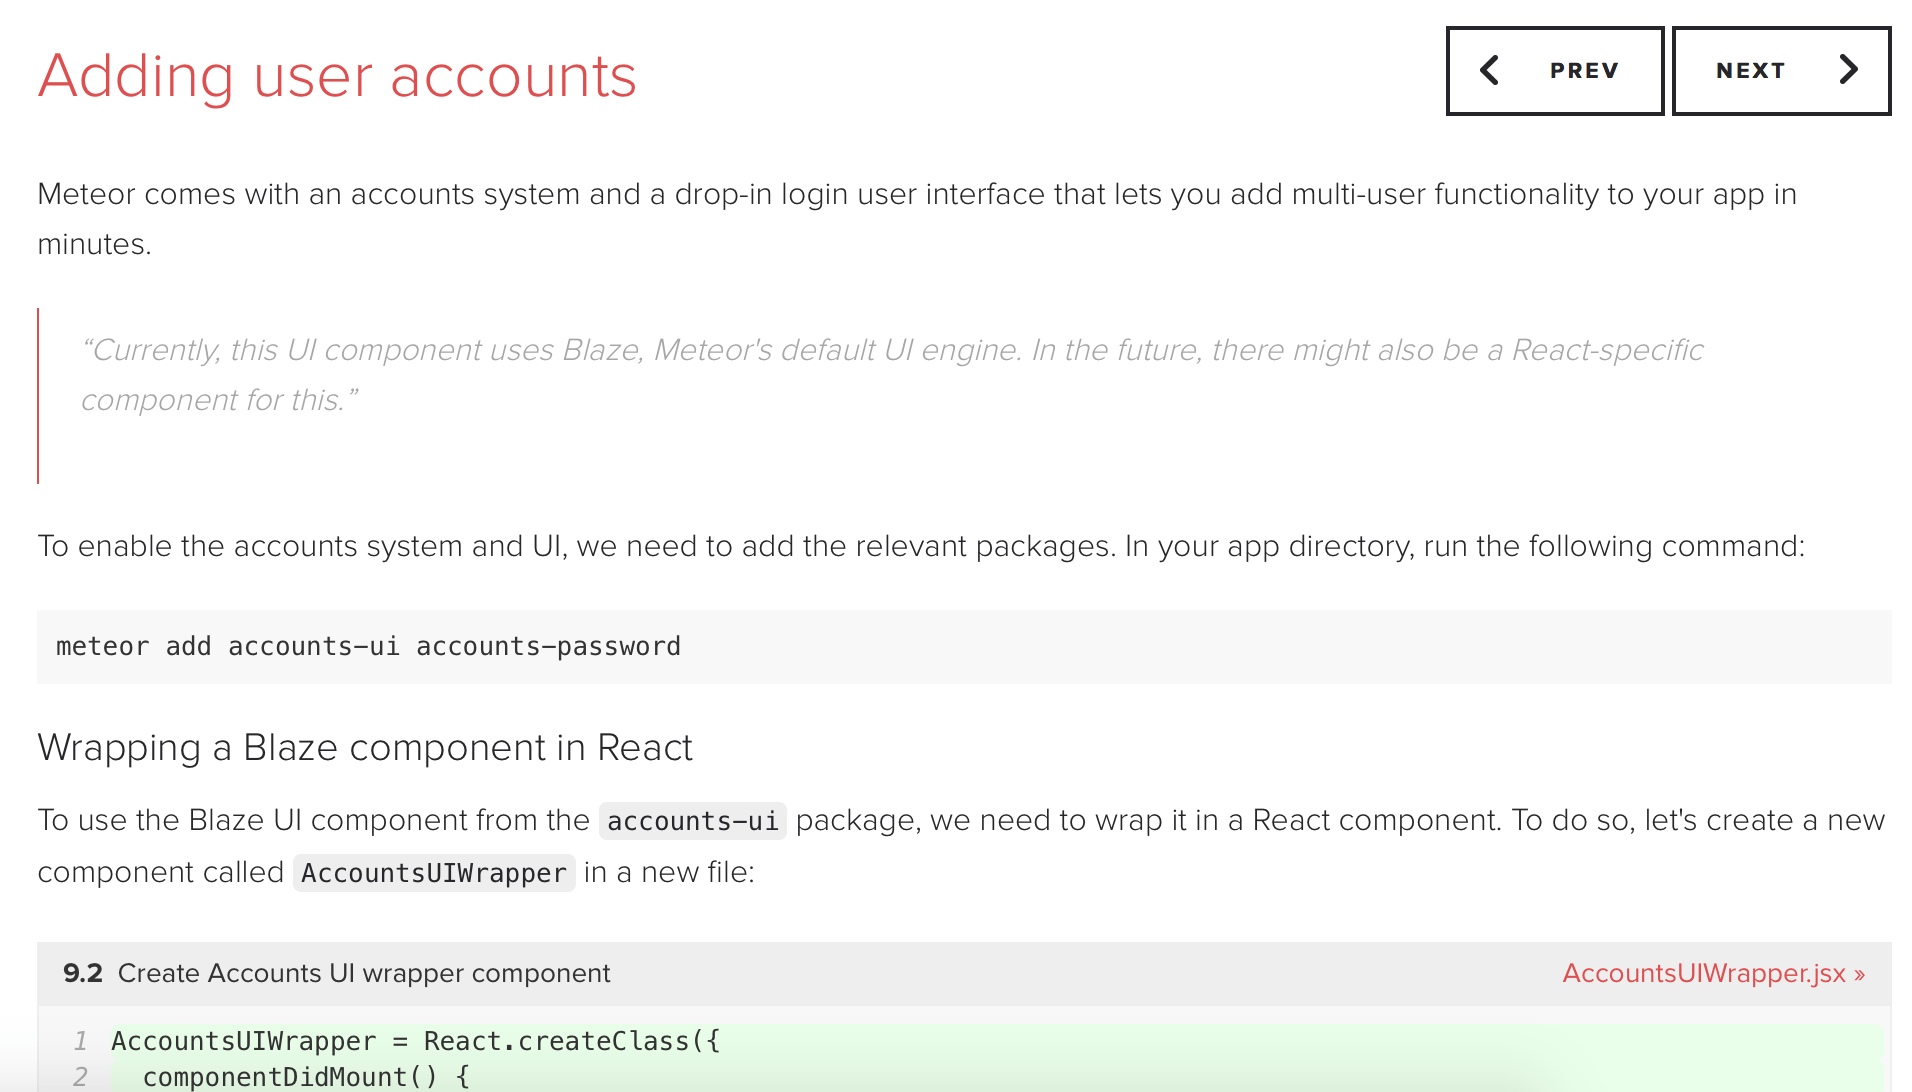Click the step number 9.2 label

pos(82,973)
